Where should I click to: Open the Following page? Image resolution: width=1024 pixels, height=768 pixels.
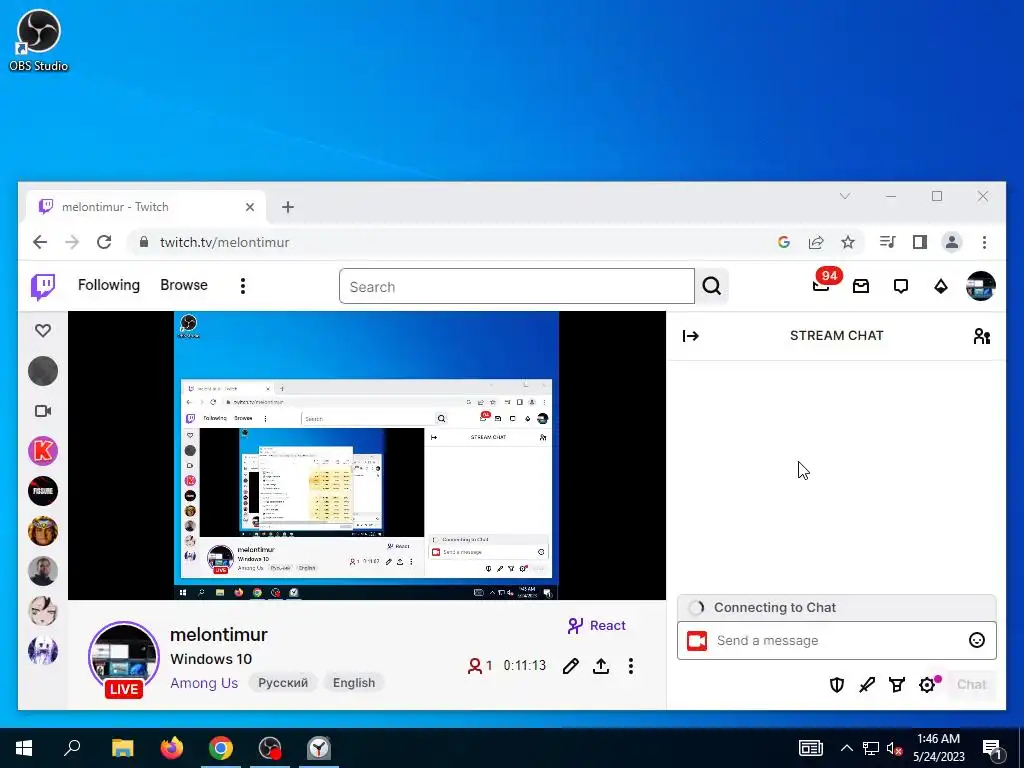(109, 285)
